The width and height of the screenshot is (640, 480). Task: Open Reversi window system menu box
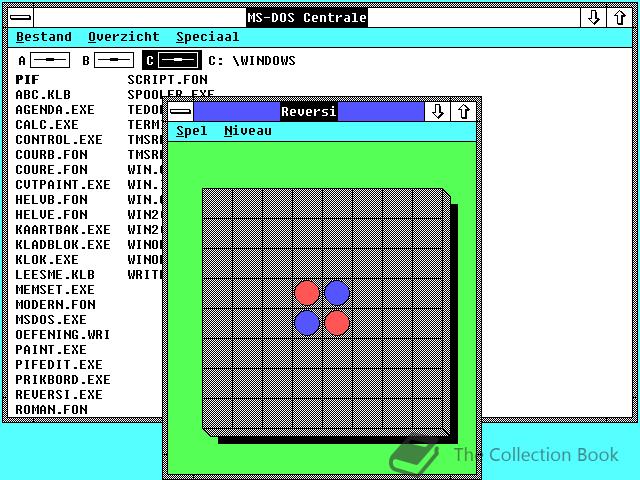click(x=181, y=111)
